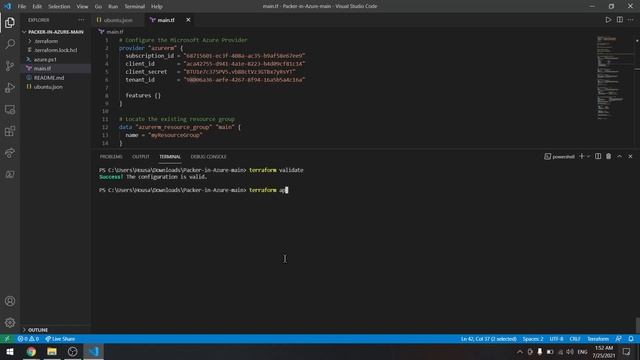Click the remote window indicator in status bar
Viewport: 640px width, 360px height.
[7, 339]
